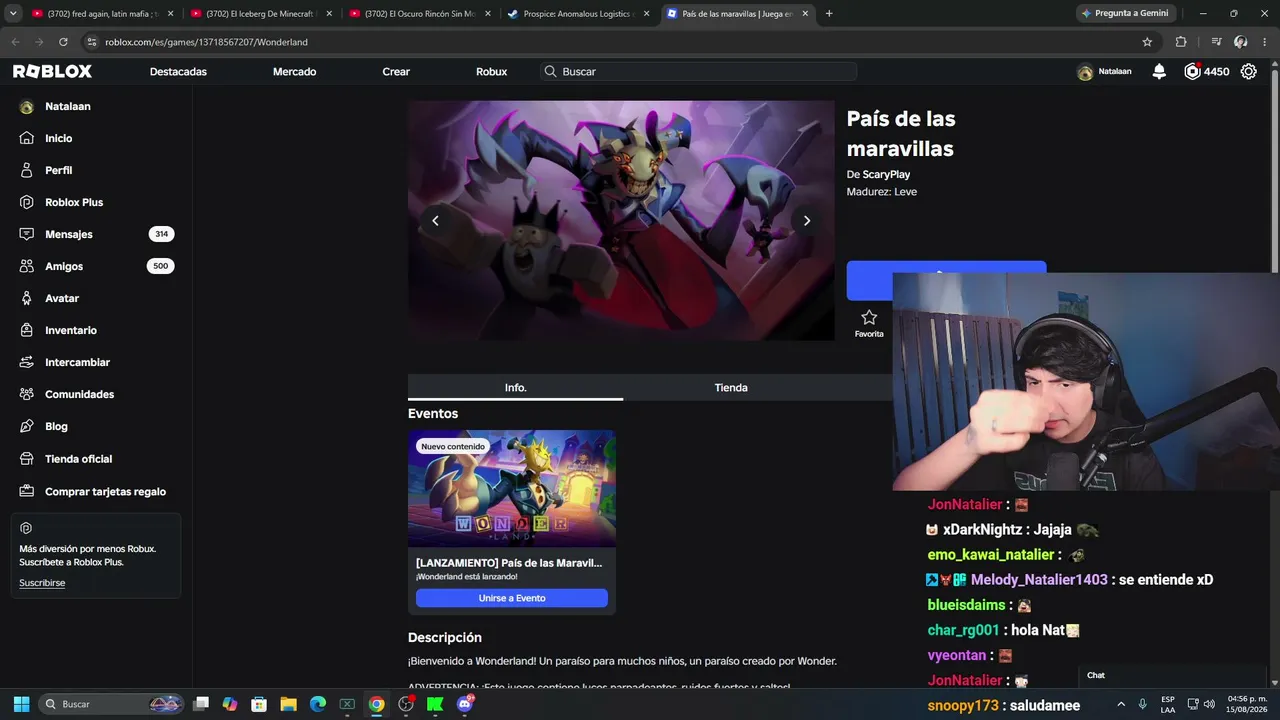Image resolution: width=1280 pixels, height=720 pixels.
Task: Switch to the Tienda tab
Action: [731, 388]
